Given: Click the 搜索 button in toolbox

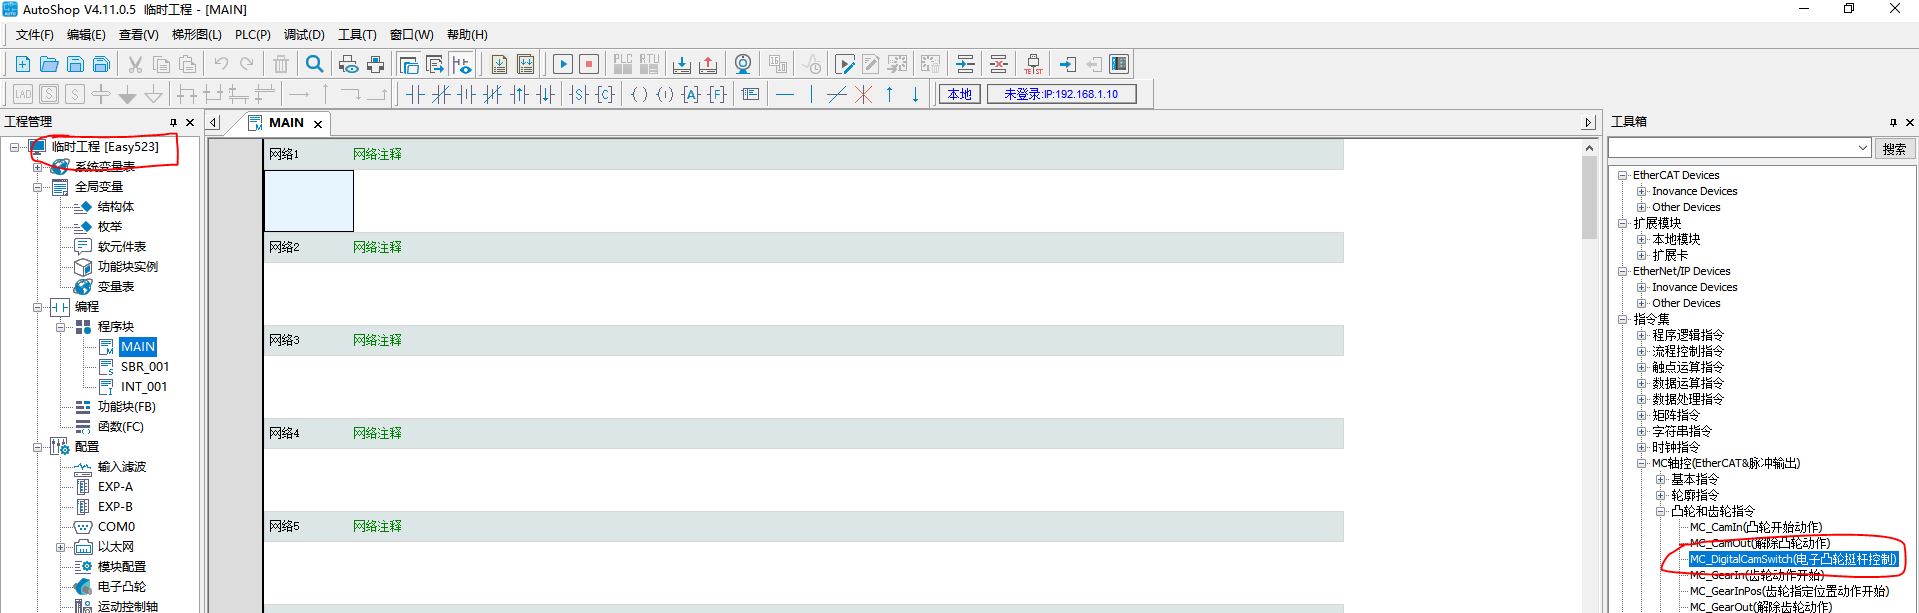Looking at the screenshot, I should (x=1893, y=148).
